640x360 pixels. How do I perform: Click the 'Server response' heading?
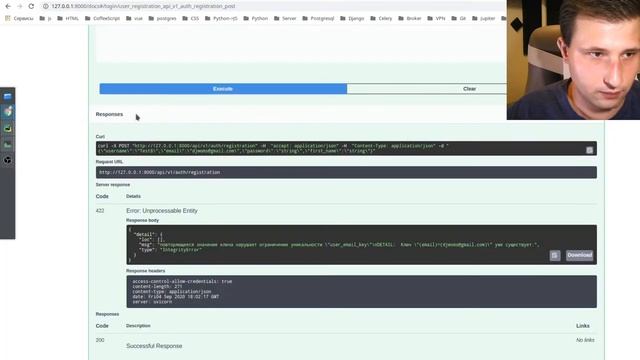tap(113, 184)
